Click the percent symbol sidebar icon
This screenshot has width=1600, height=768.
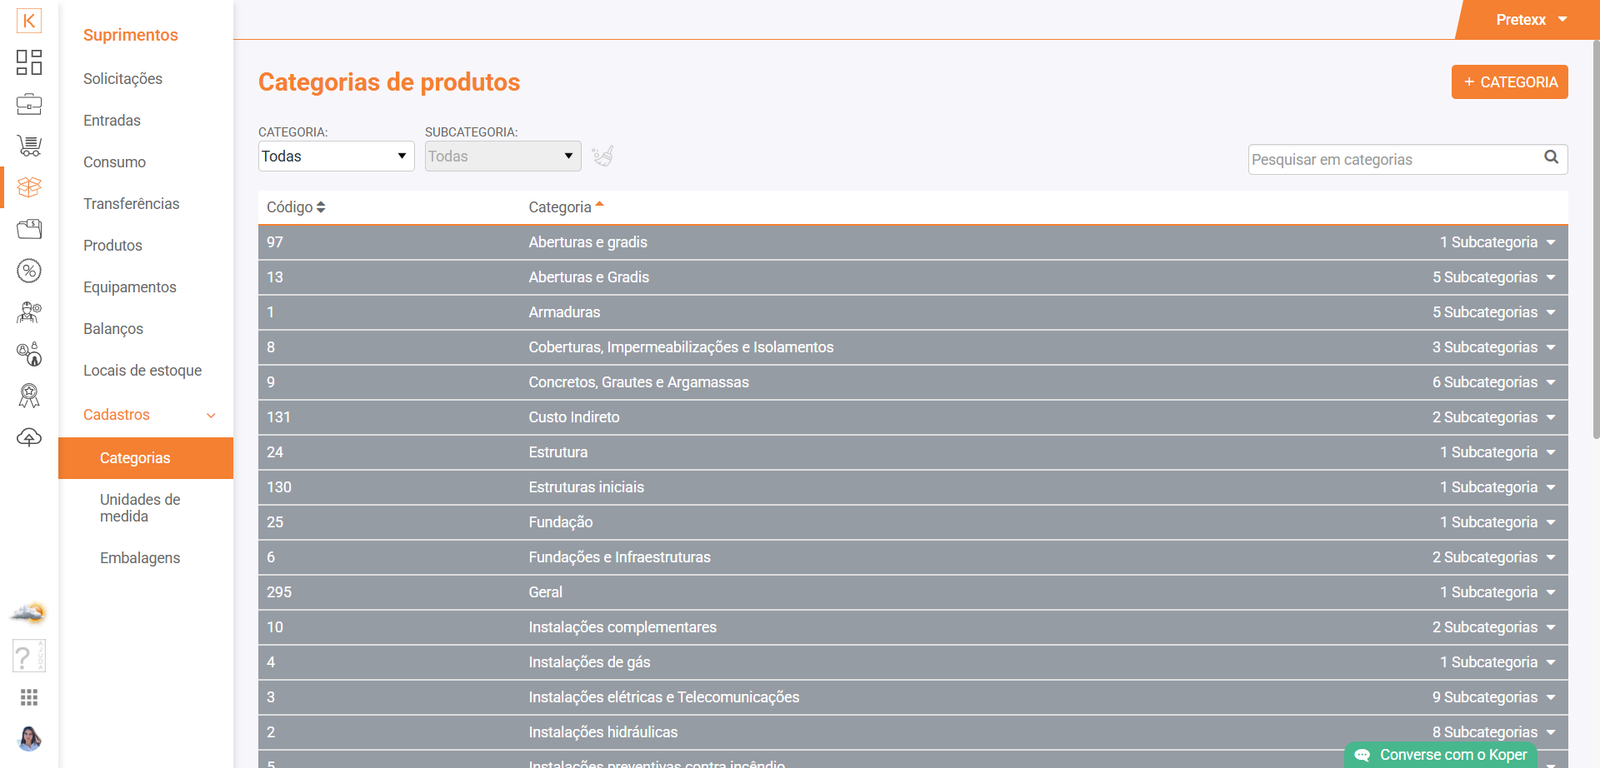(29, 271)
